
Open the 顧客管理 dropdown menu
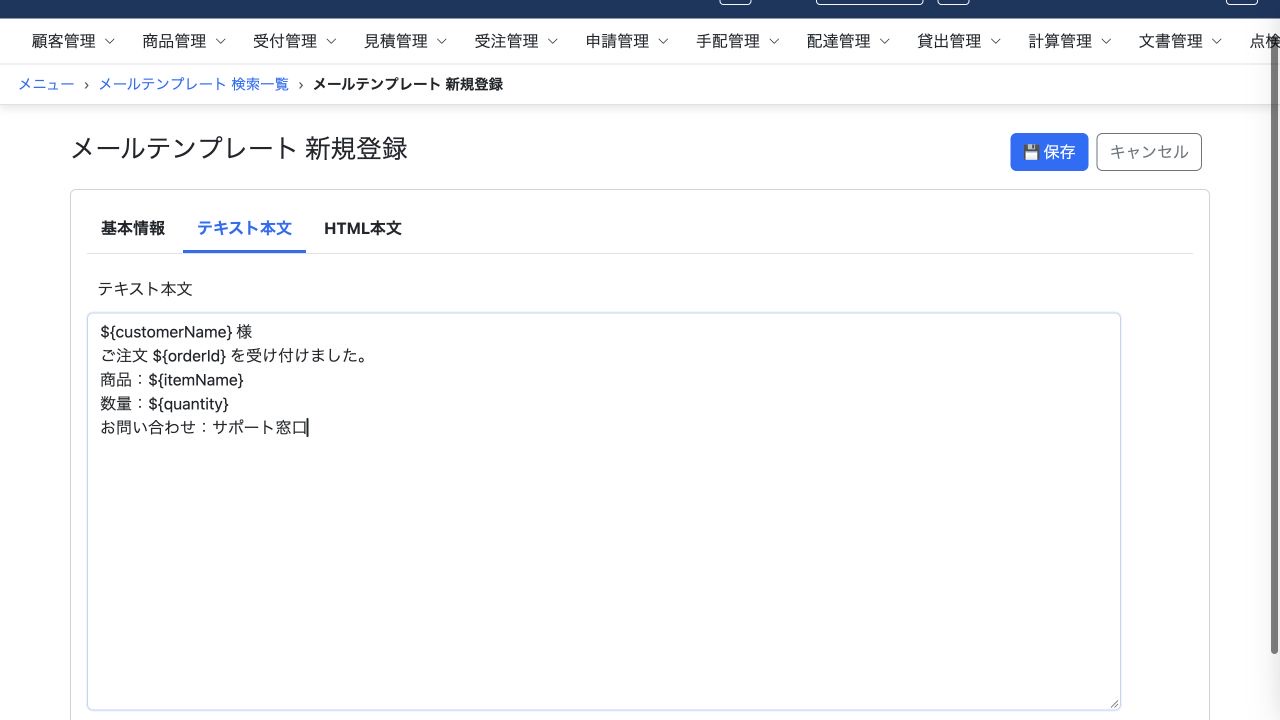coord(73,41)
